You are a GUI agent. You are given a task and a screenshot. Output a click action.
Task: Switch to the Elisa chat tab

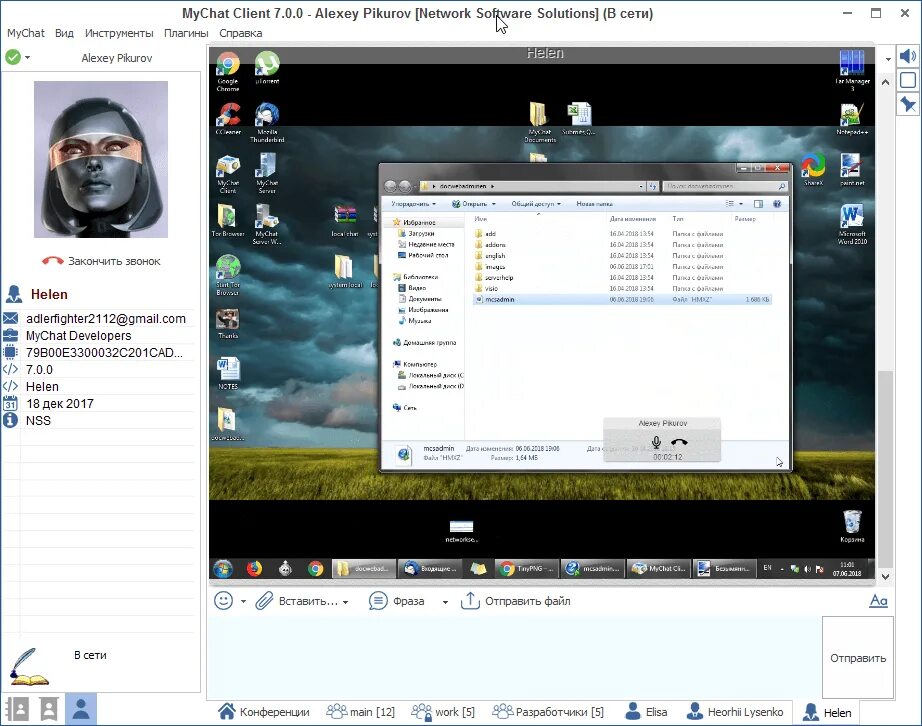646,712
